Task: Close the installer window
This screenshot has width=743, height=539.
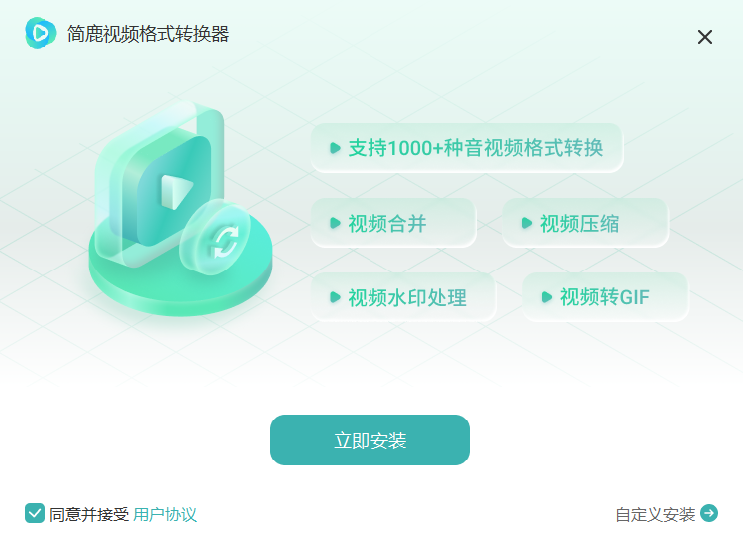Action: click(x=705, y=37)
